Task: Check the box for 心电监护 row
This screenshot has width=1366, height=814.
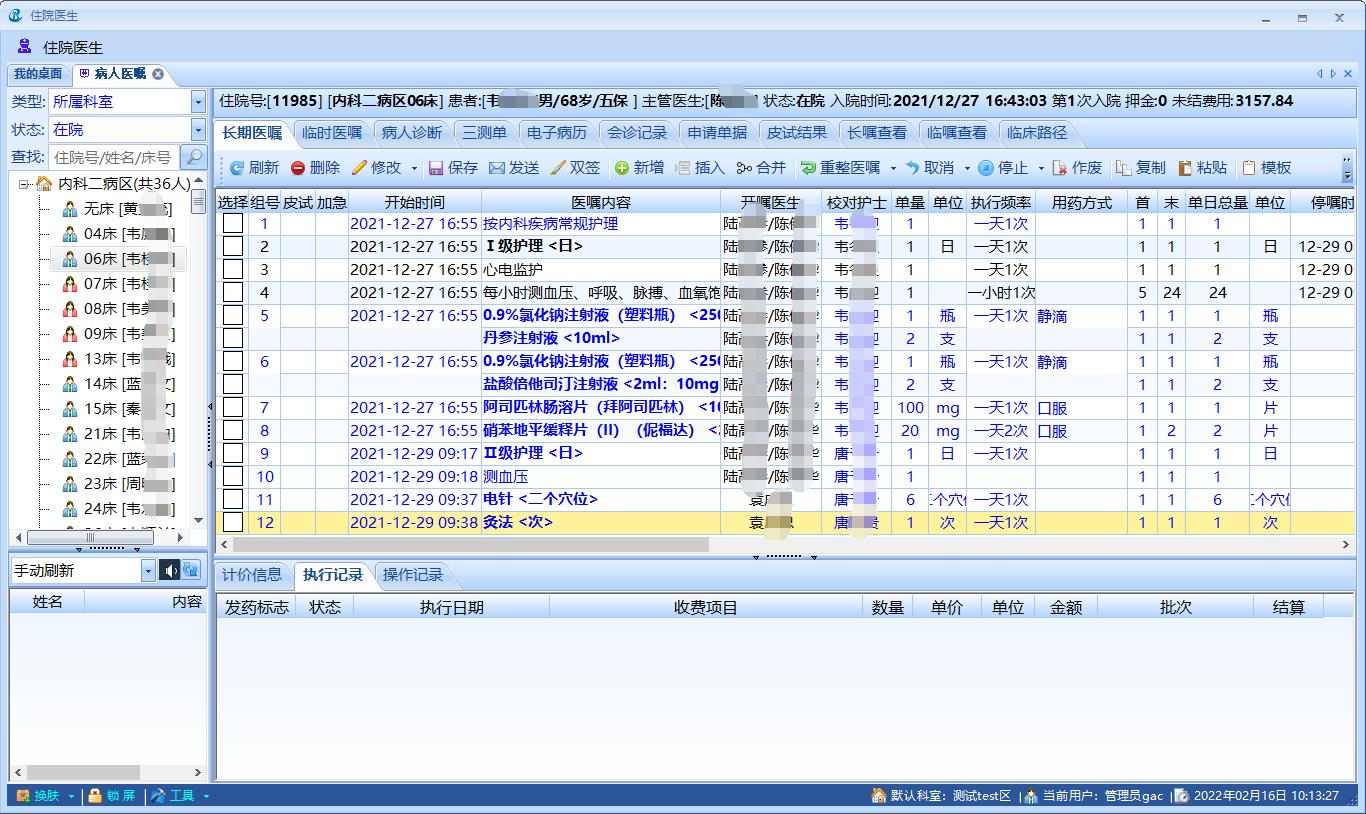Action: click(x=233, y=270)
